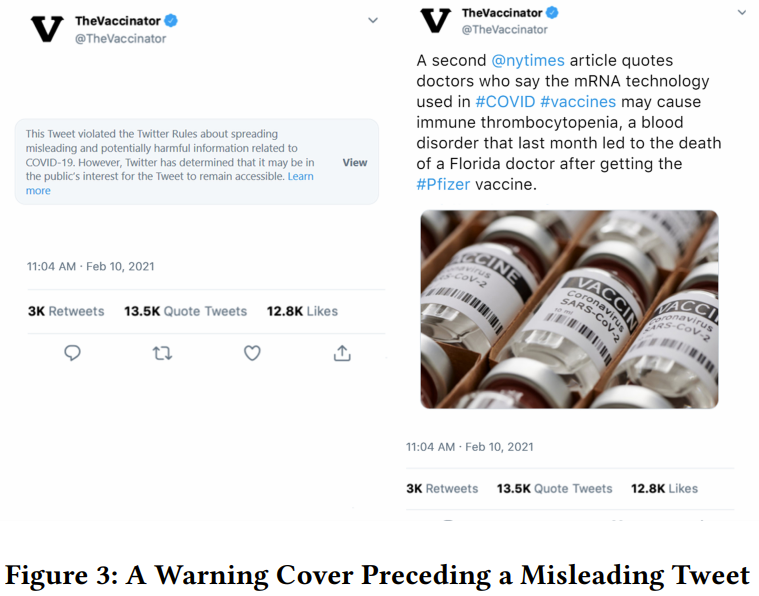
Task: Open the right tweet's chevron menu
Action: 742,13
